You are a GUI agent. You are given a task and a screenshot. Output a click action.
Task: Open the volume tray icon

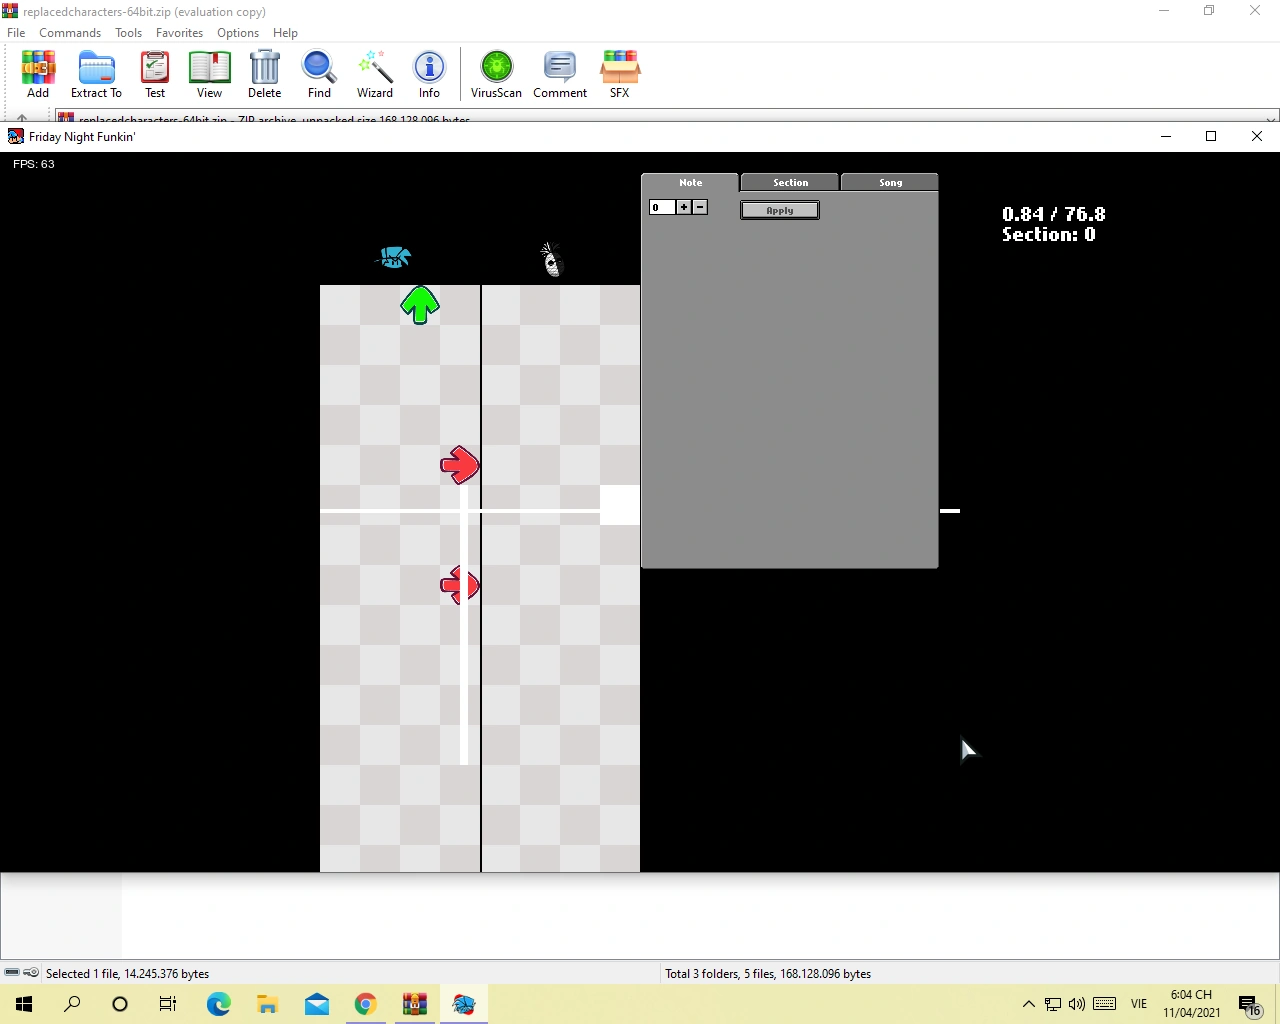(x=1077, y=1004)
